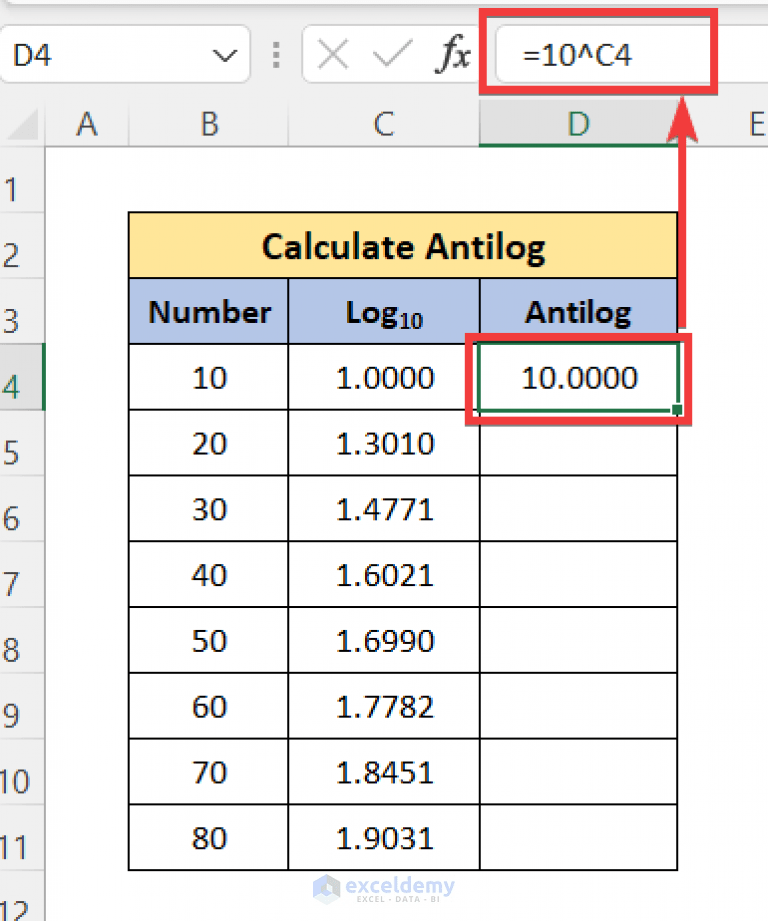Click the vertical dots separator near Name Box
This screenshot has height=921, width=768.
coord(276,55)
